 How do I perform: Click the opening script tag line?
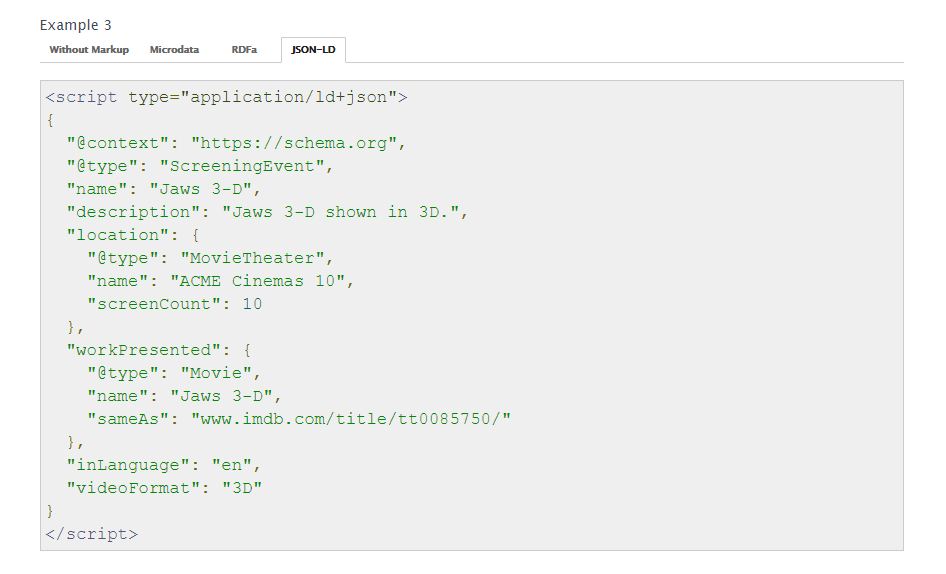(x=226, y=97)
